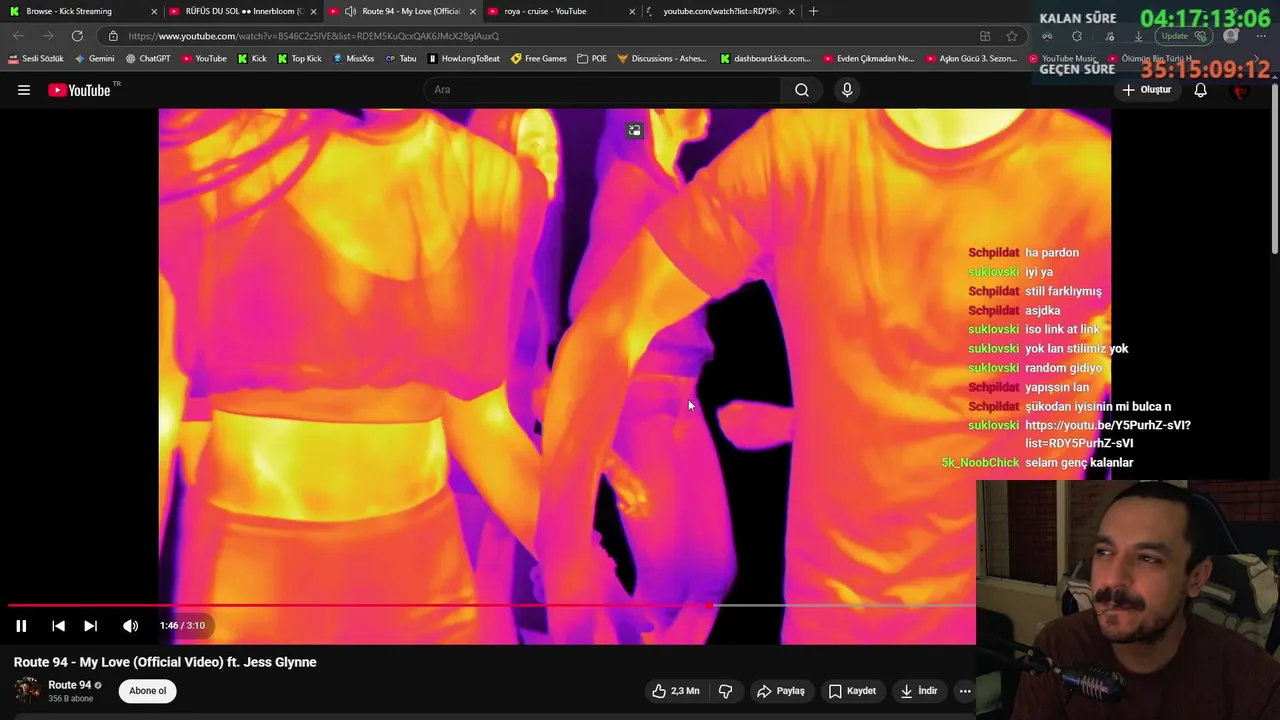Go back in browser history

[x=19, y=36]
